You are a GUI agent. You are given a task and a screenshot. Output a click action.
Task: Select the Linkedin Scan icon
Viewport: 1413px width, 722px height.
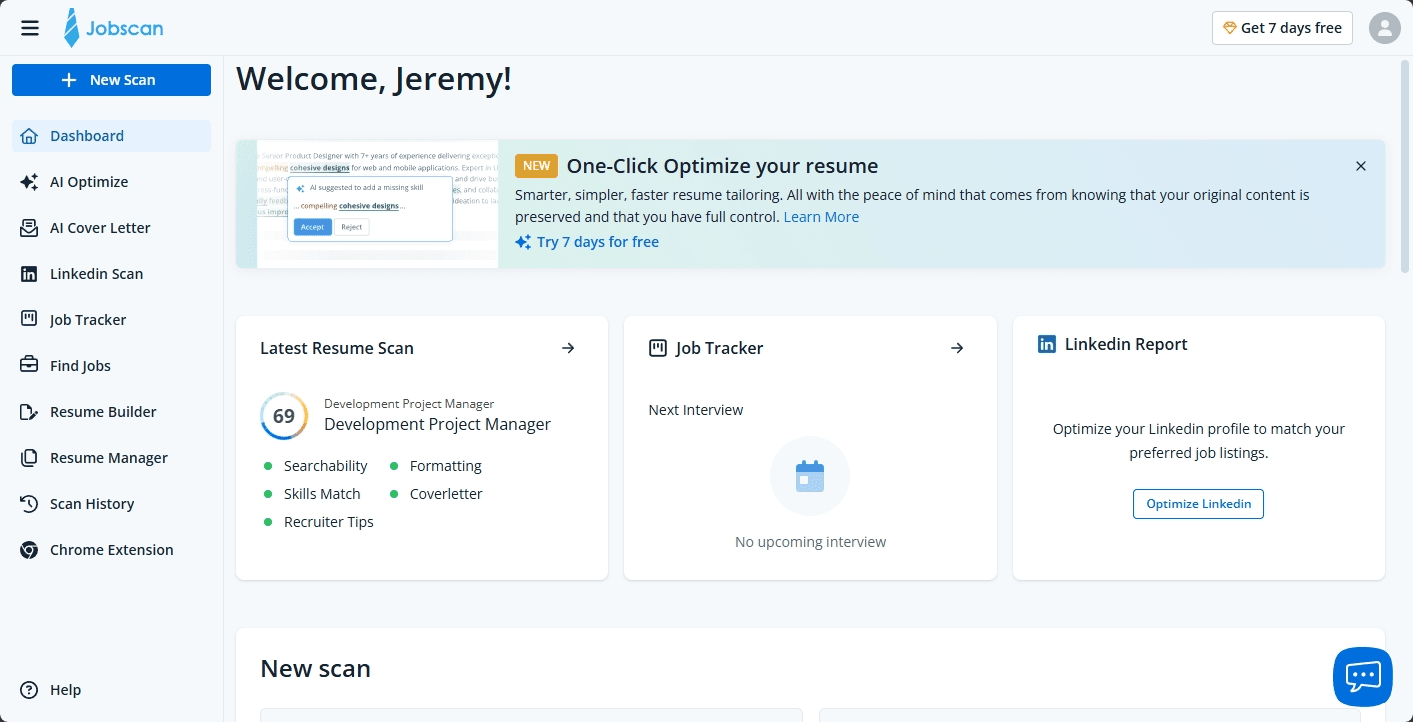coord(29,273)
